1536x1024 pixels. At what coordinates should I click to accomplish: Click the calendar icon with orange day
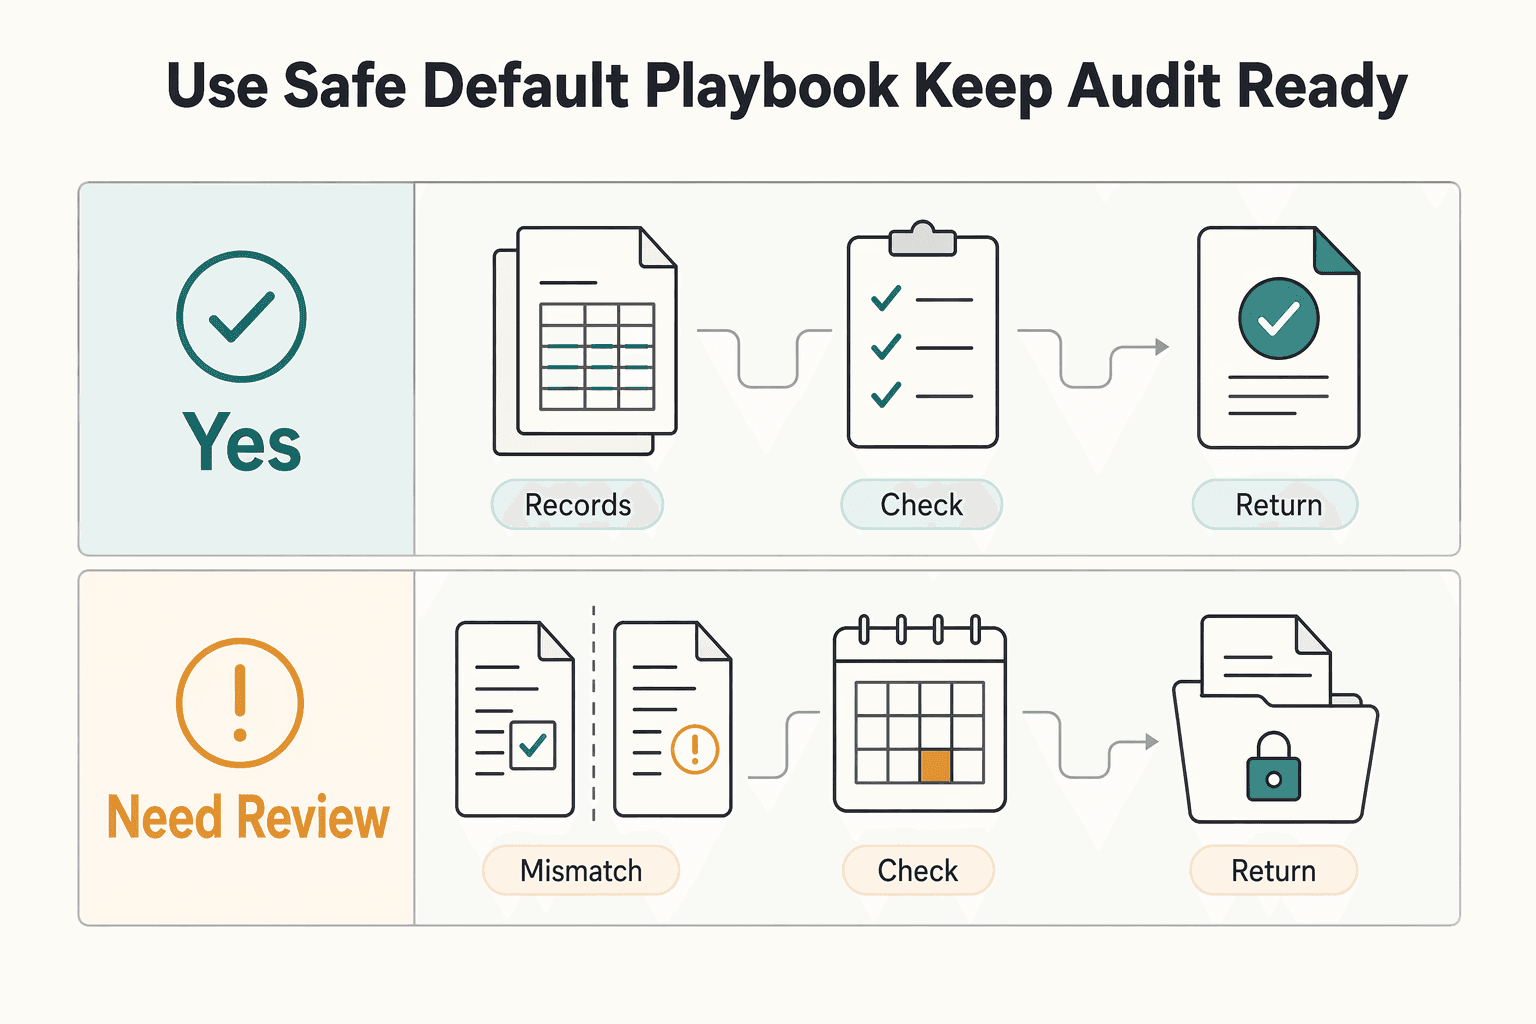click(920, 713)
